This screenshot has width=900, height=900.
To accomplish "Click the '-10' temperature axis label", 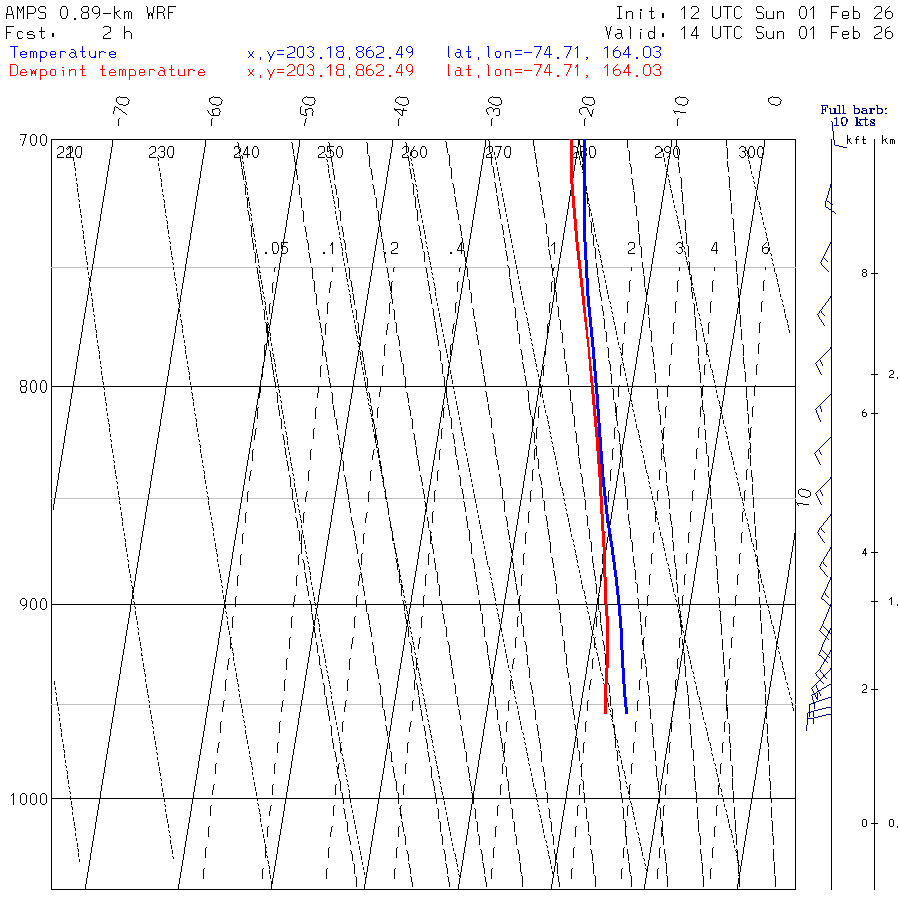I will (681, 111).
